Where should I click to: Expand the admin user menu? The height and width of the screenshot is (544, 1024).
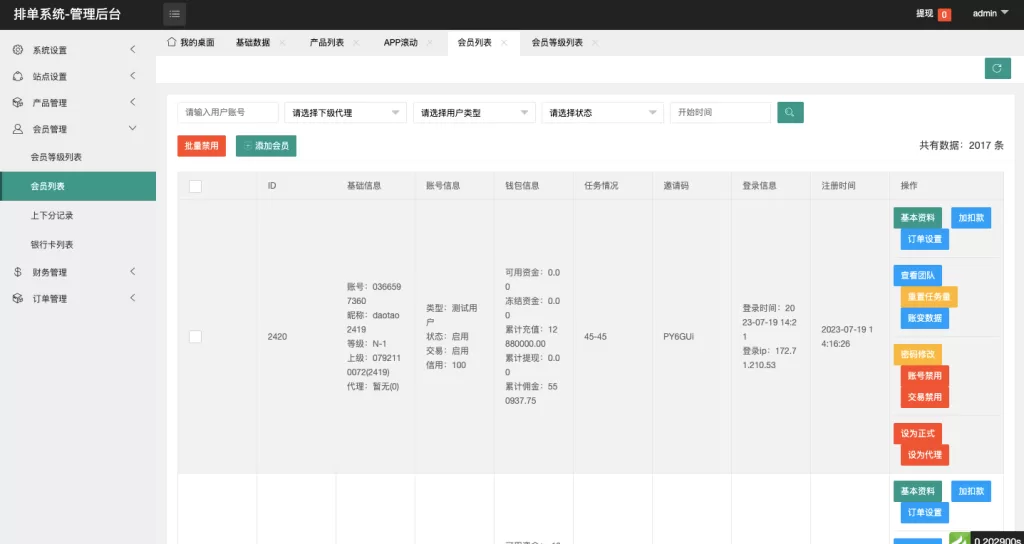(x=990, y=14)
